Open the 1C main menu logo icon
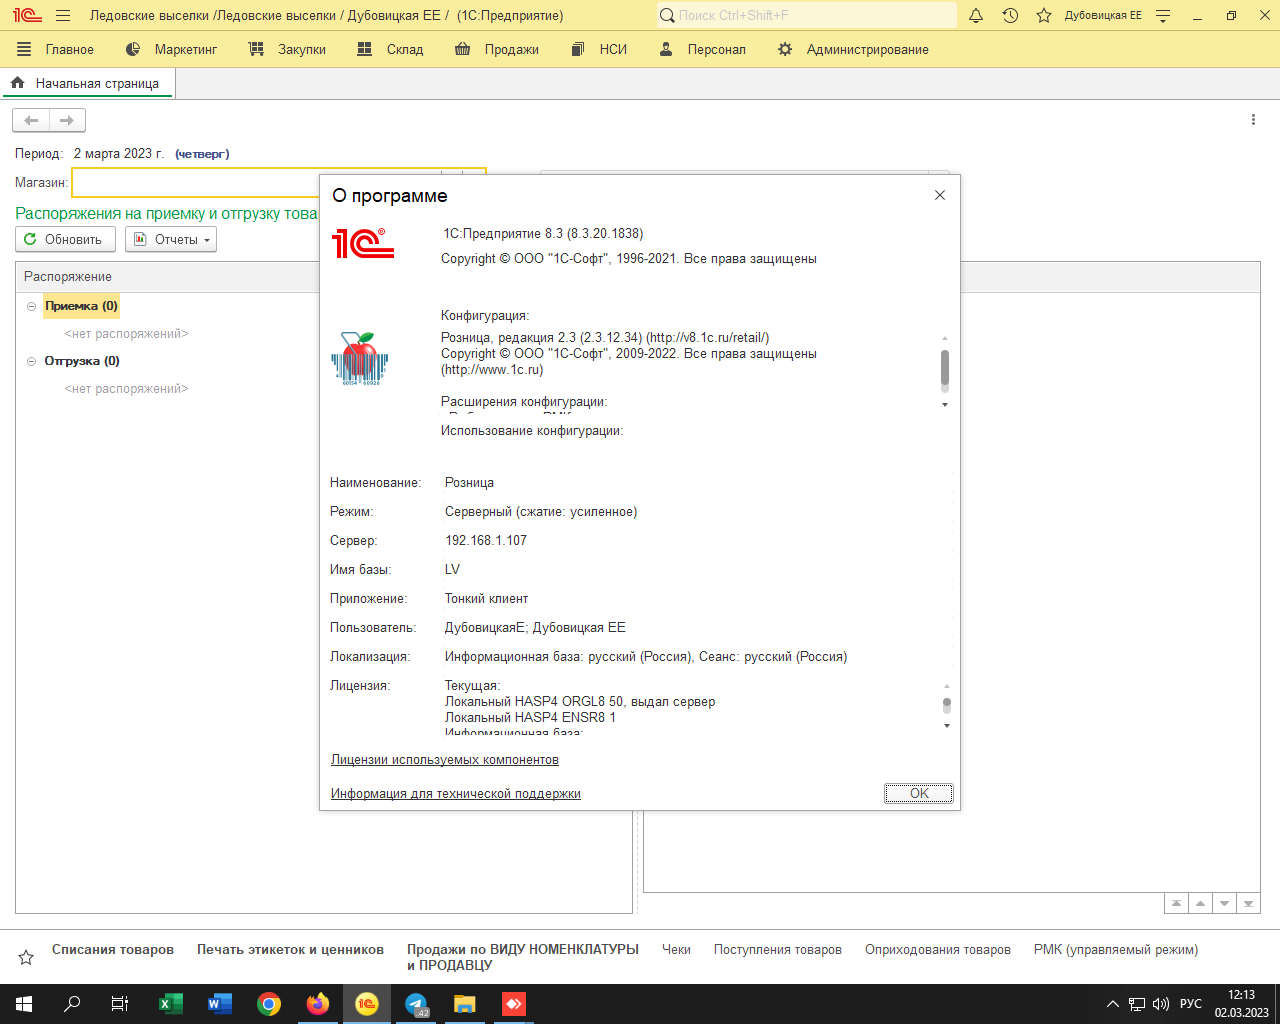Image resolution: width=1280 pixels, height=1024 pixels. point(27,15)
